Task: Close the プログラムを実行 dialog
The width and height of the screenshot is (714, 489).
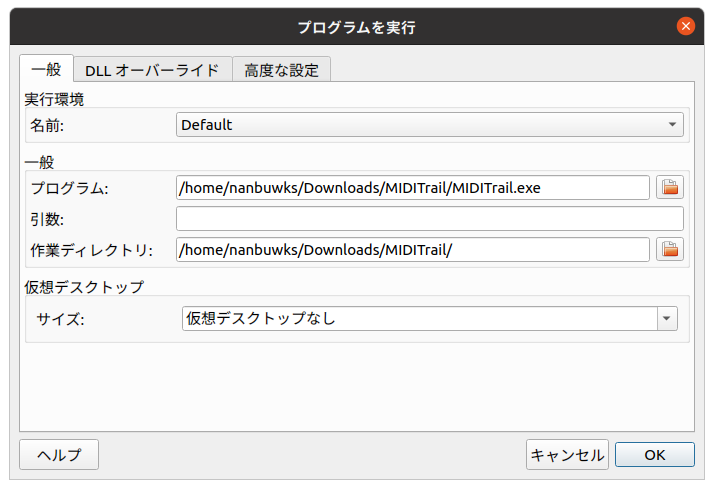Action: click(685, 26)
